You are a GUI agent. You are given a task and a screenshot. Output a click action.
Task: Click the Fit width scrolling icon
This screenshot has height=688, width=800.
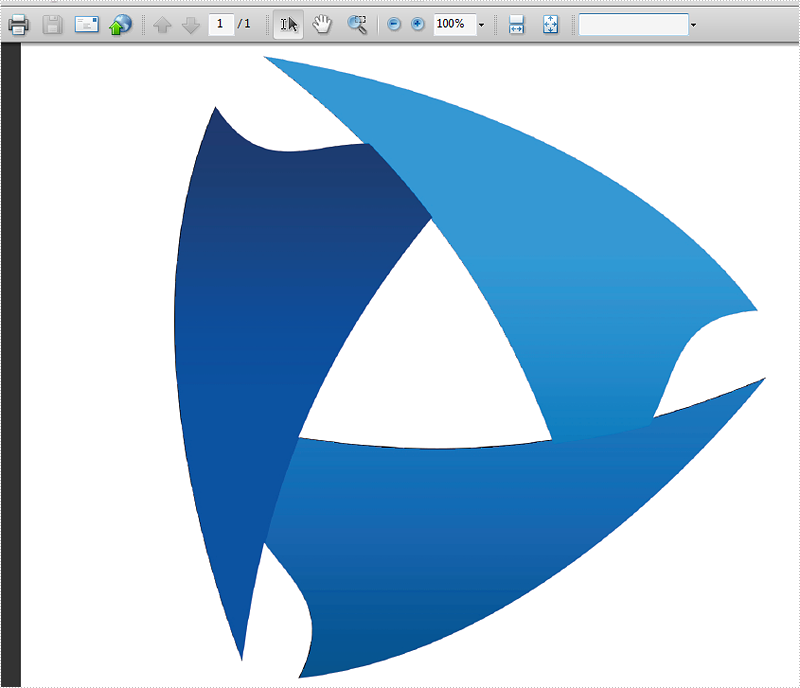516,24
